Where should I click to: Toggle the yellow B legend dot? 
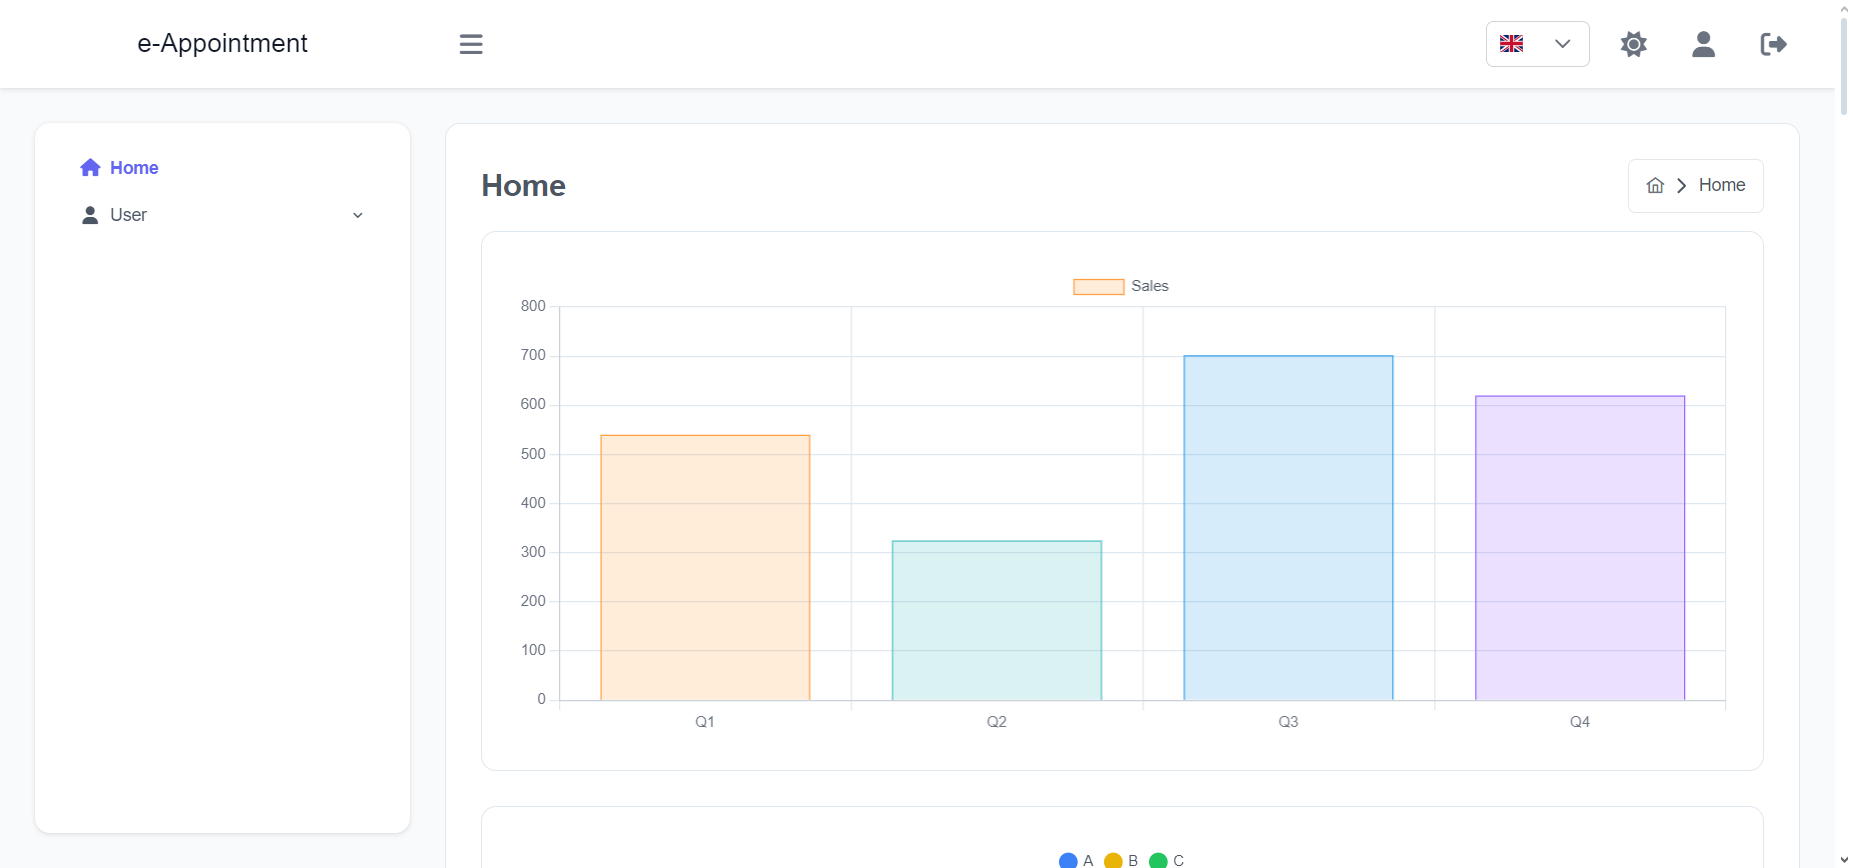[x=1113, y=861]
